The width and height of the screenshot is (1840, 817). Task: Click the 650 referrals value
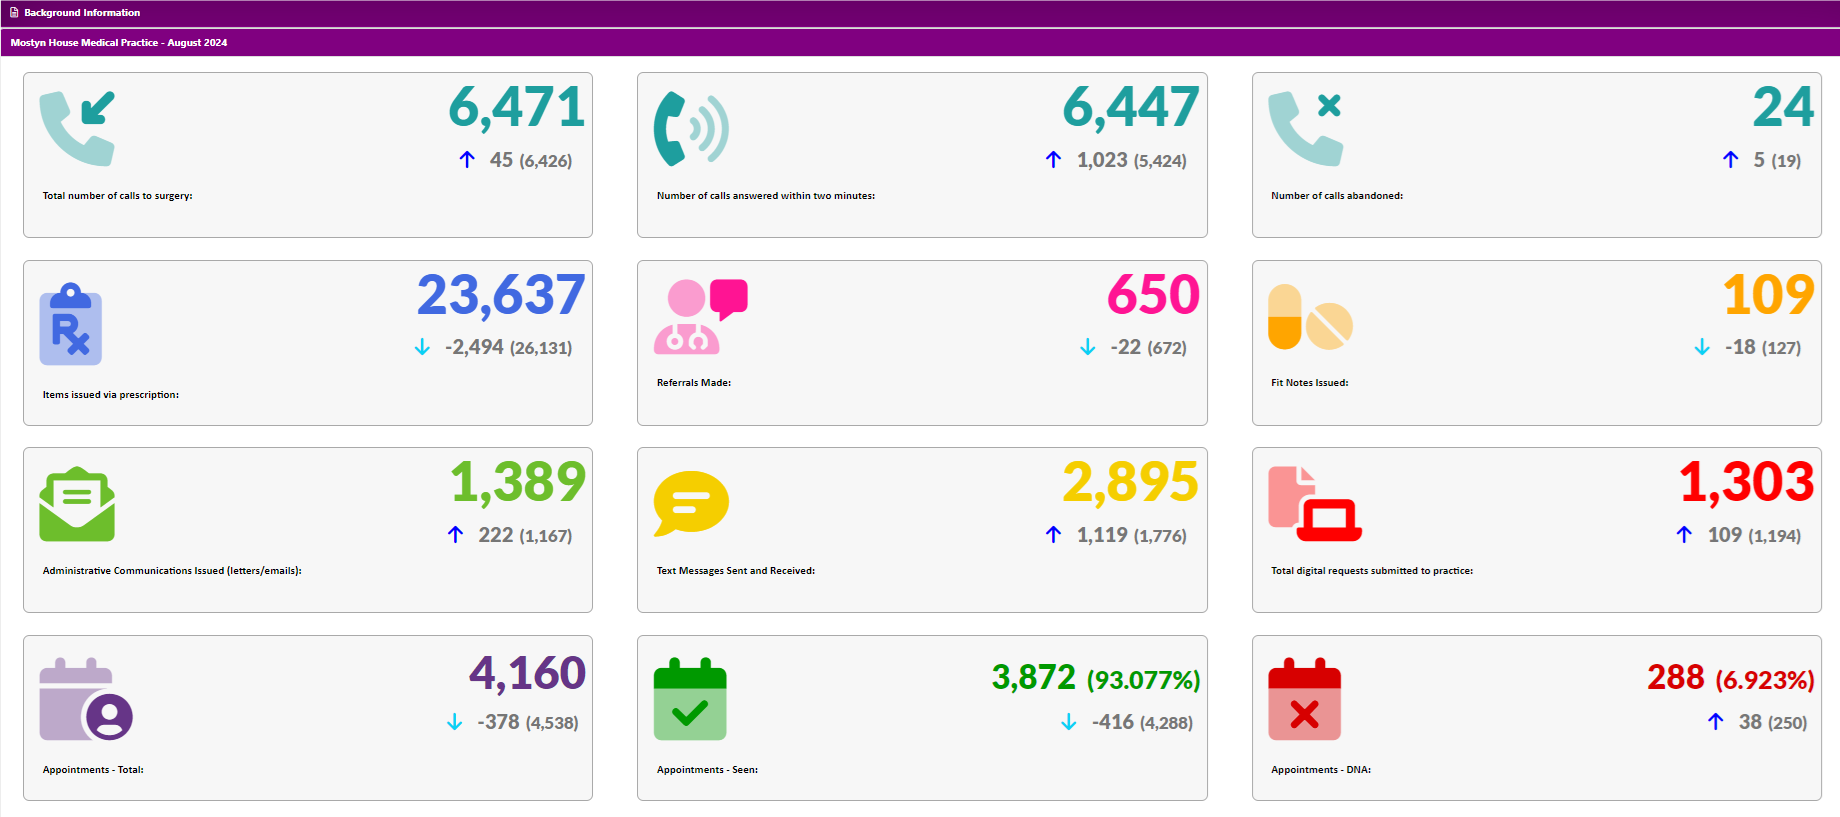1154,295
